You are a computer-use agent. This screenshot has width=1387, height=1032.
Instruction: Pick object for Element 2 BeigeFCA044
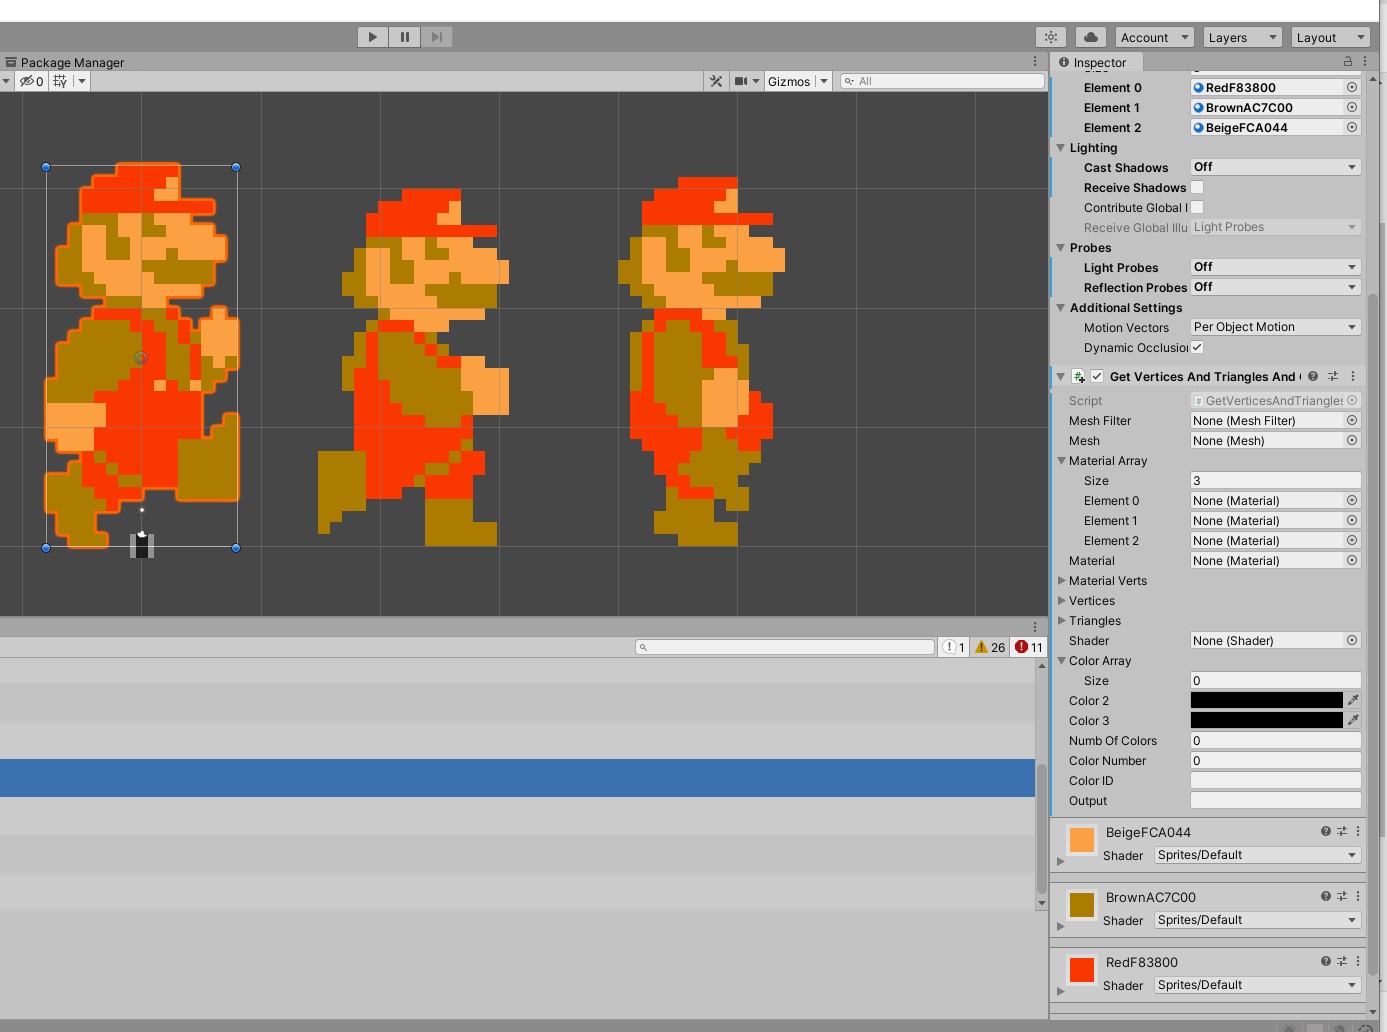point(1352,127)
